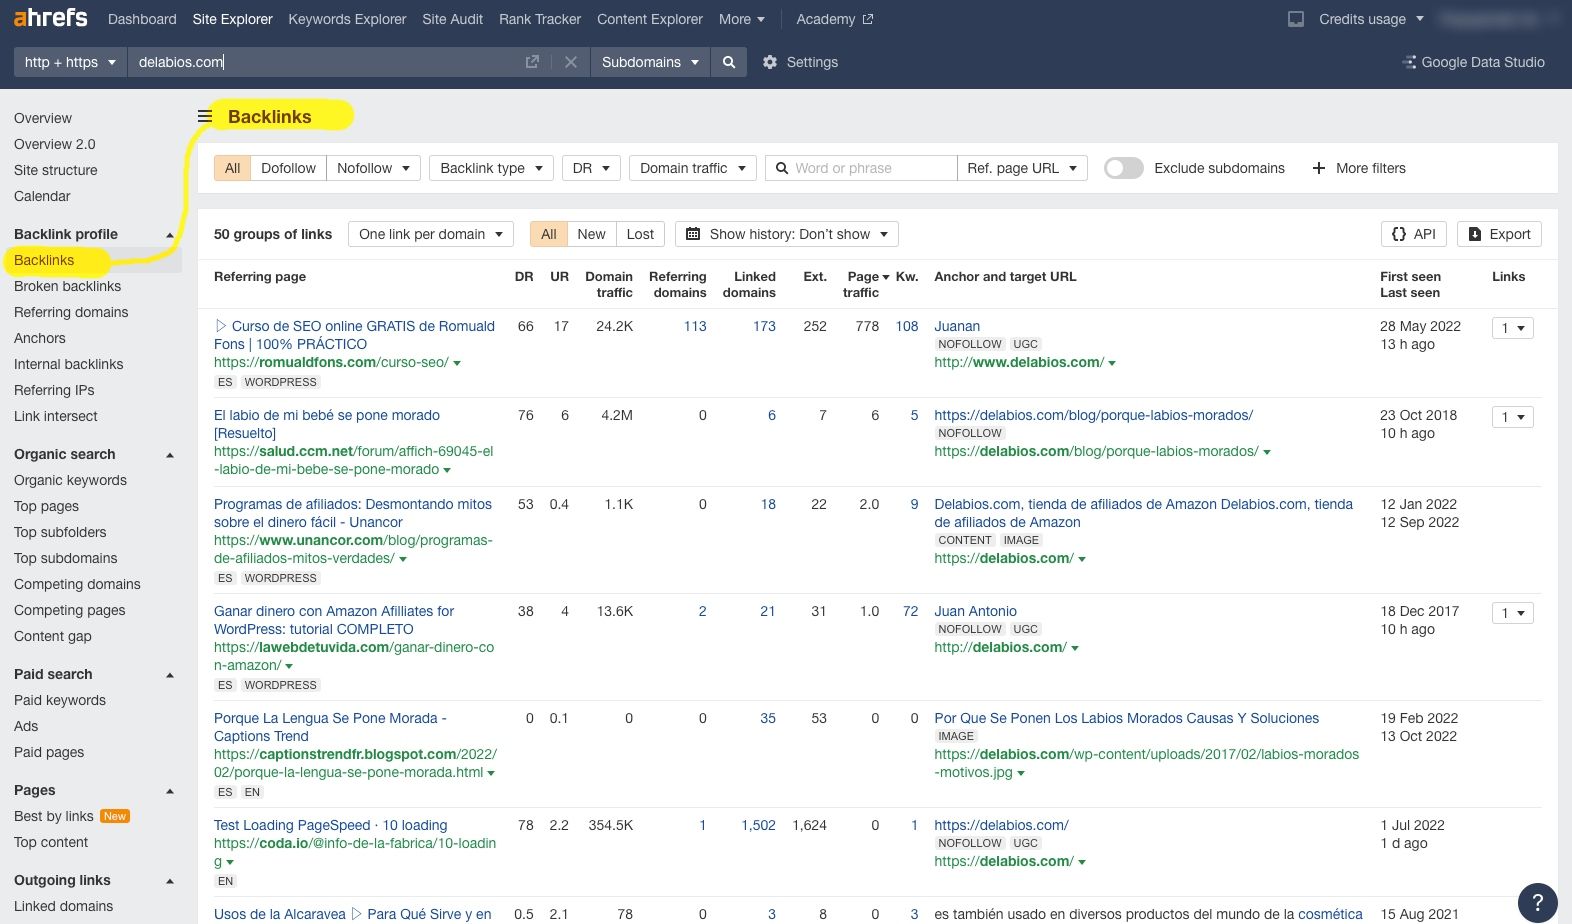Expand the romualdfons.com curso-seo URL arrow
This screenshot has width=1572, height=924.
(x=457, y=363)
